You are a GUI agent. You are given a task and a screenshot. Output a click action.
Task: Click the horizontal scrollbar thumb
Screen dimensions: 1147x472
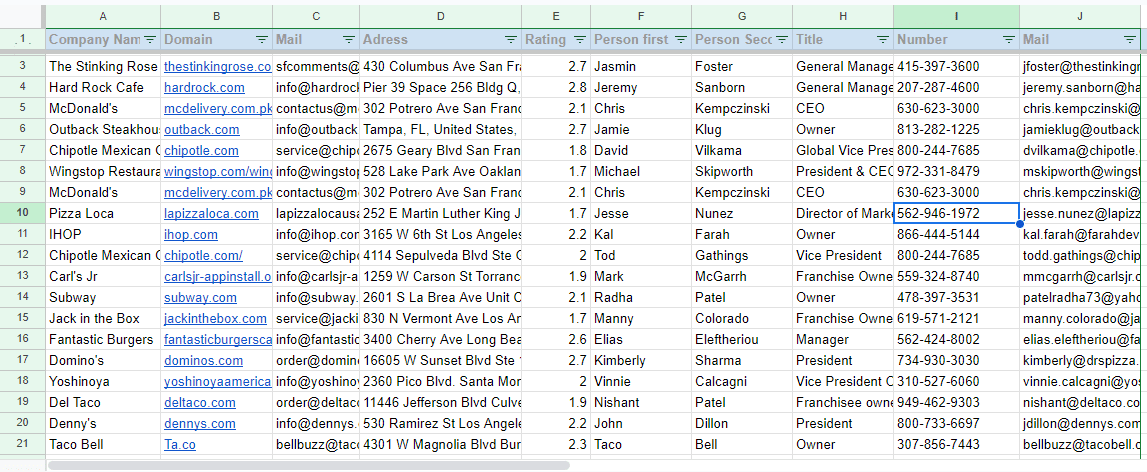(309, 465)
